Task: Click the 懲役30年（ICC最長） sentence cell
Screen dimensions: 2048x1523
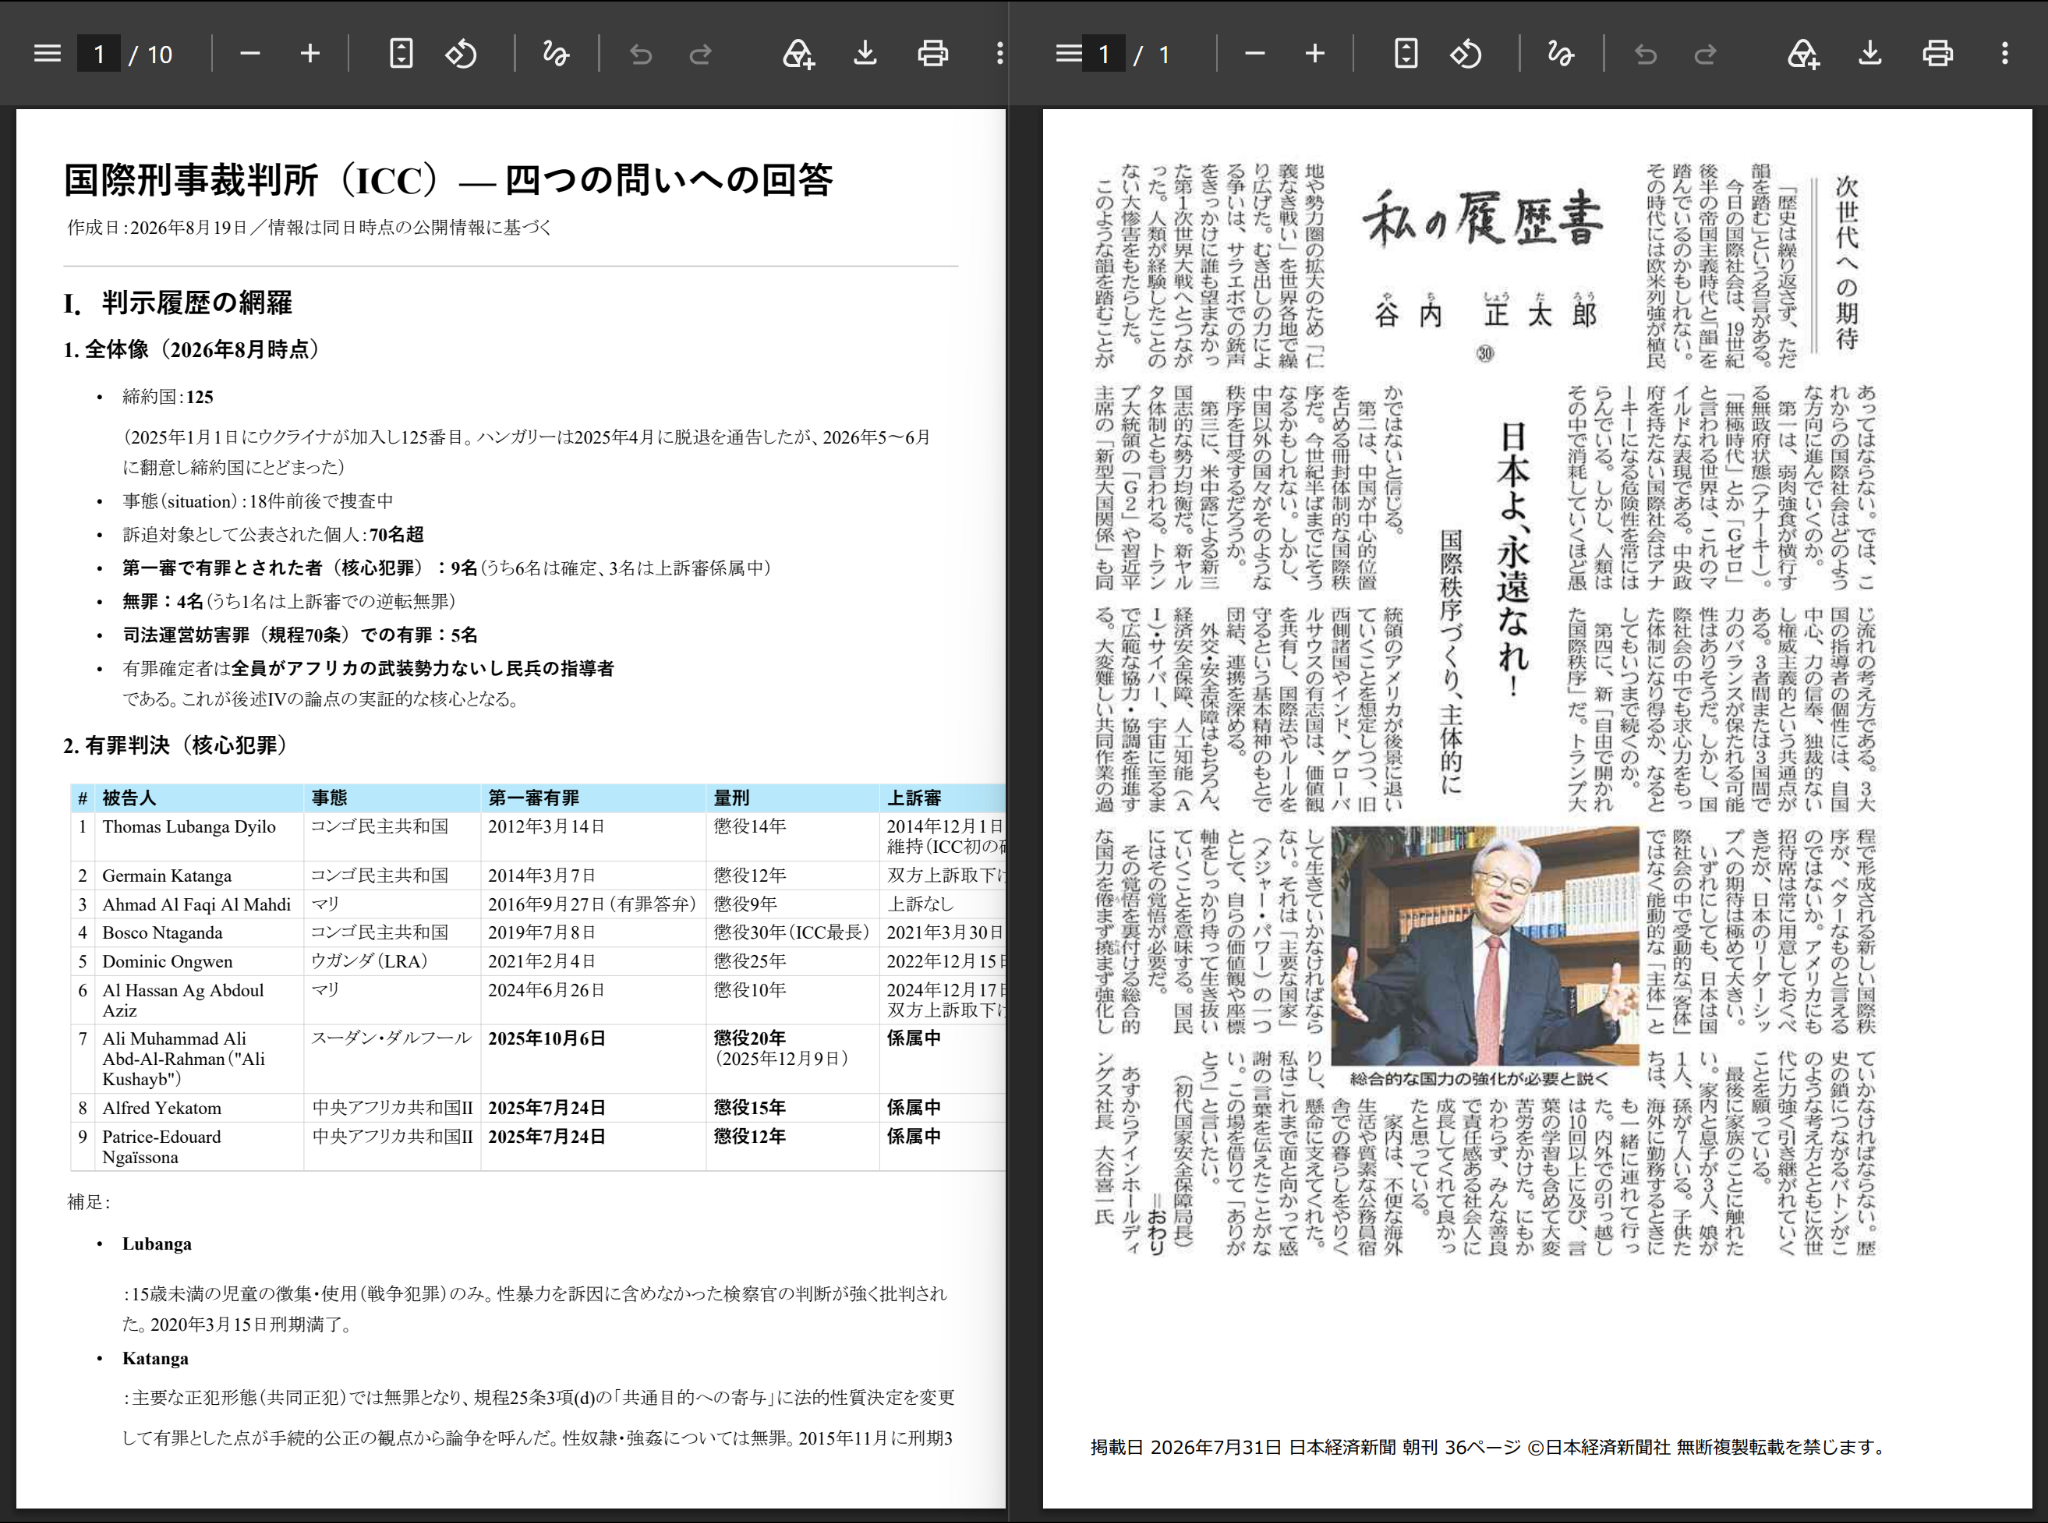Action: (x=792, y=932)
